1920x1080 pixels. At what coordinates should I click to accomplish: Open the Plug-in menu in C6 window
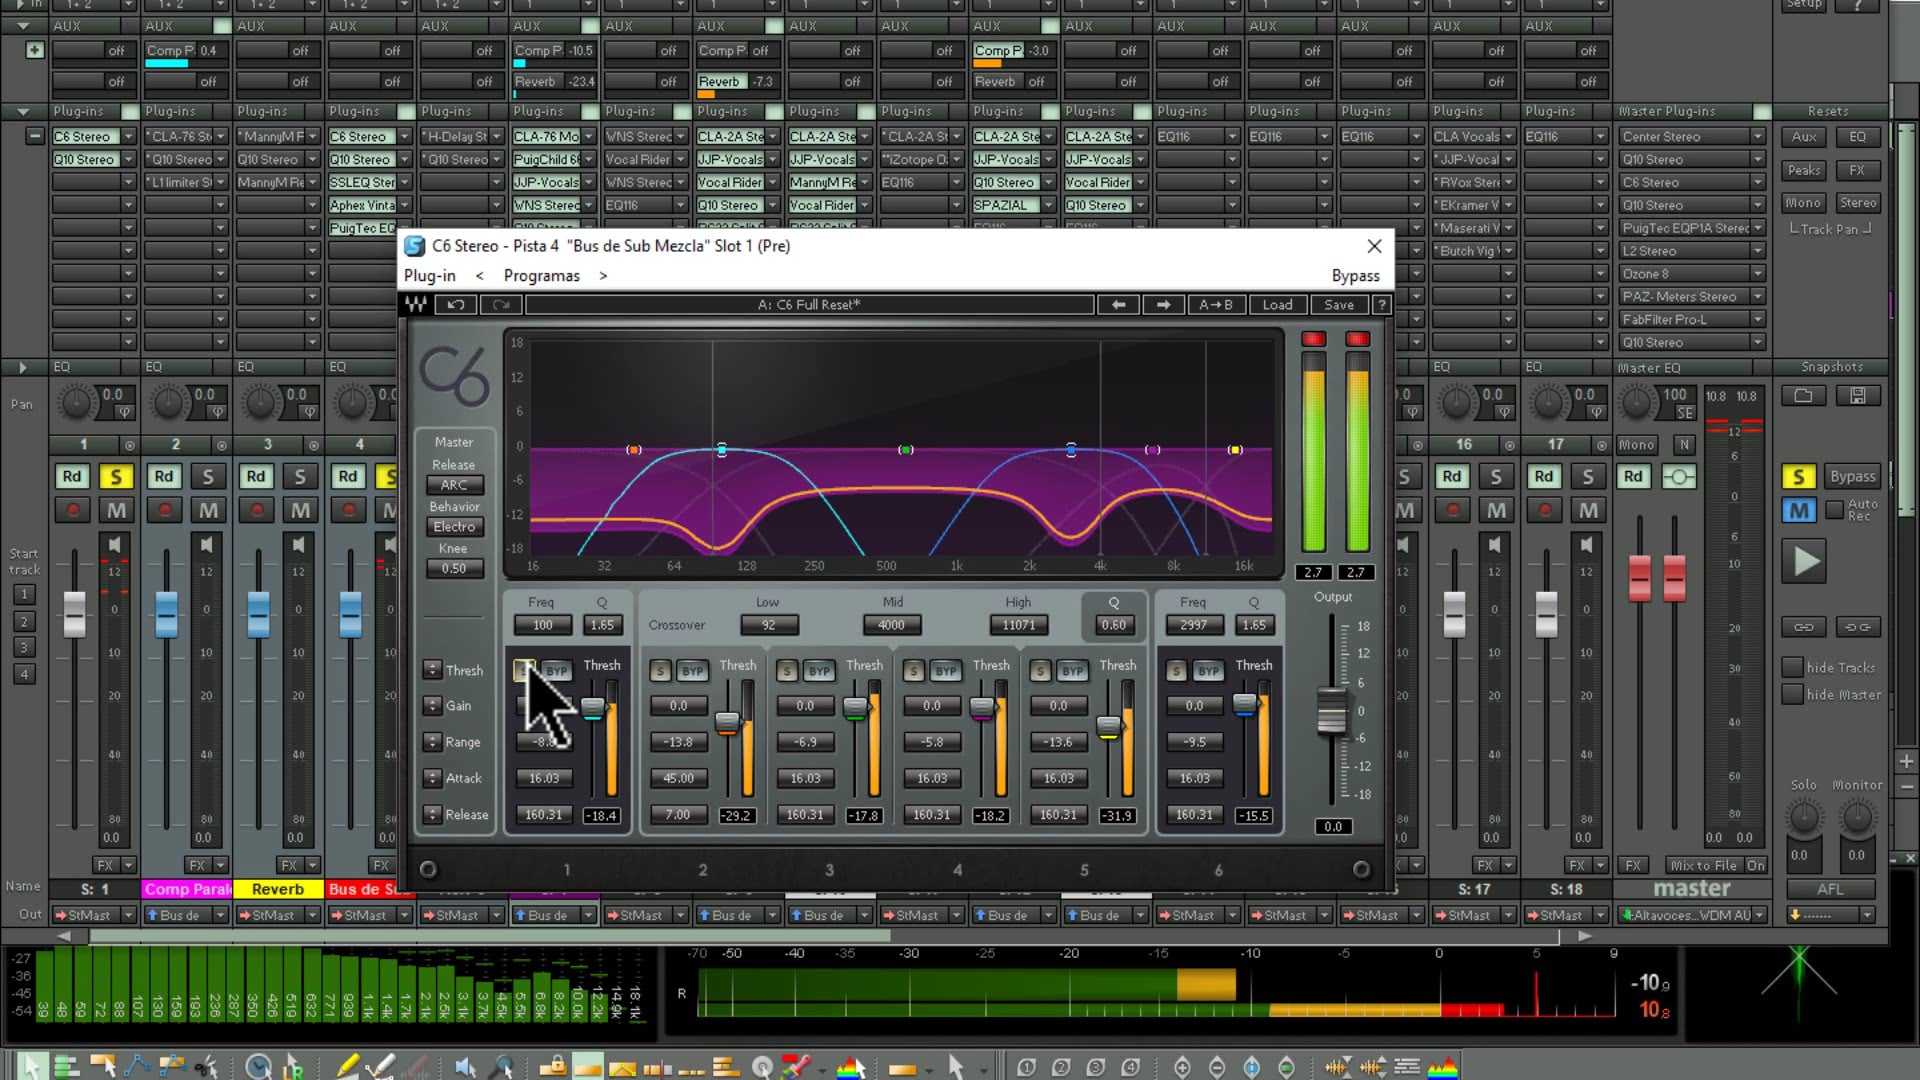[429, 276]
